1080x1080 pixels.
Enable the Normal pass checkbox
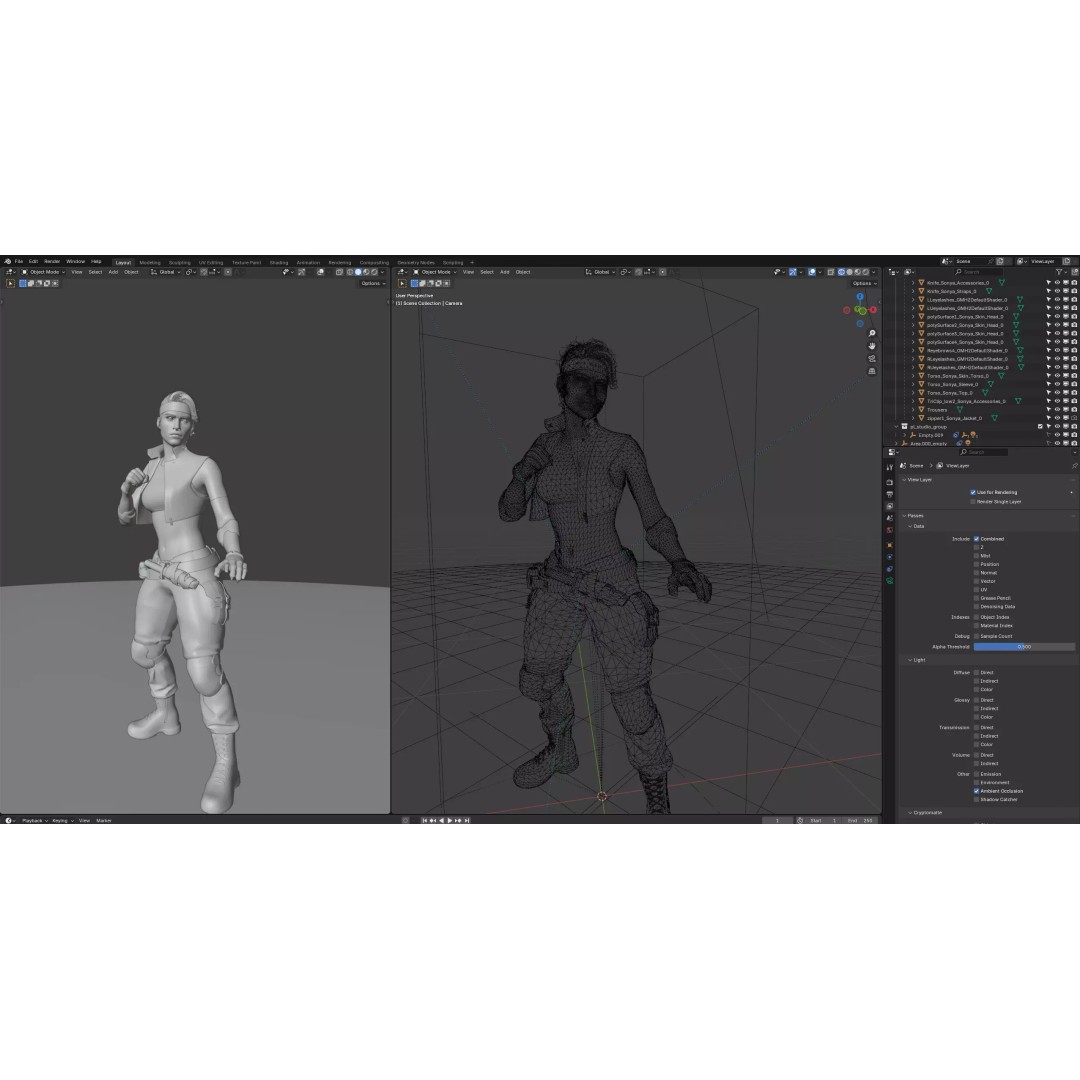[x=976, y=572]
